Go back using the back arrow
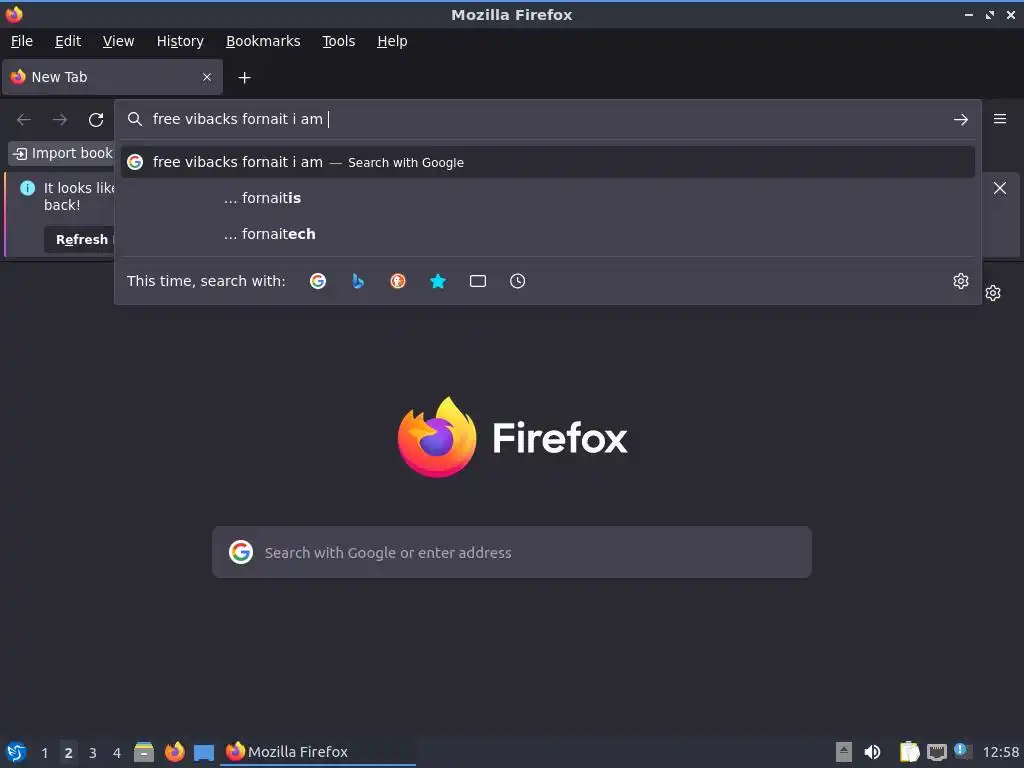The width and height of the screenshot is (1024, 768). click(24, 120)
